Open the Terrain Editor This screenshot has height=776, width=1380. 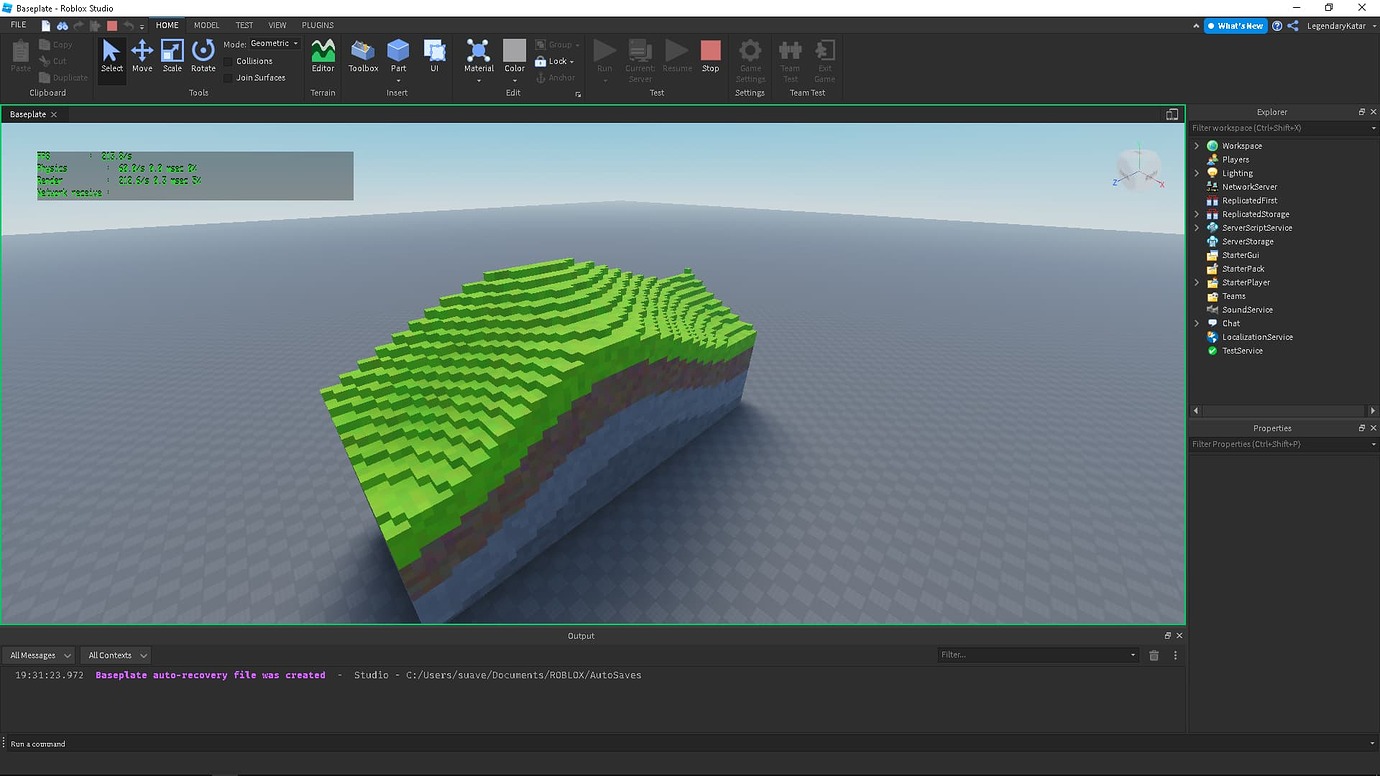pos(322,56)
